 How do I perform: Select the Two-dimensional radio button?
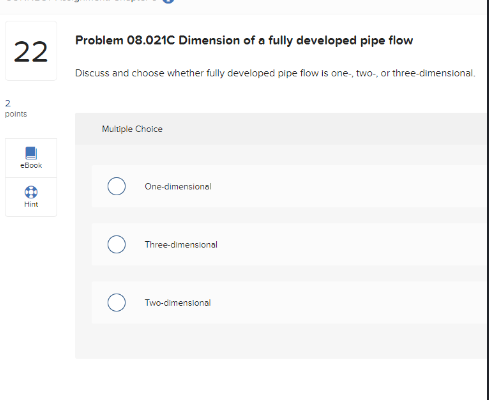click(x=117, y=302)
